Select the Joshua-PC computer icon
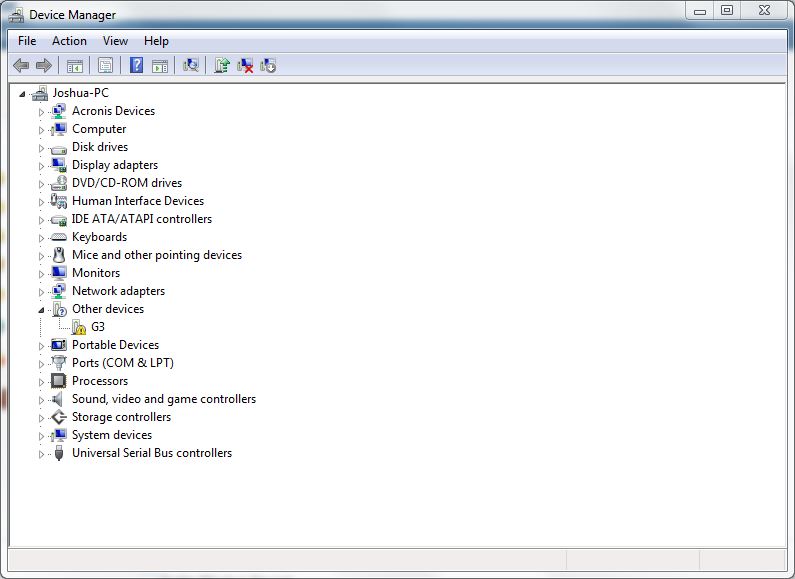The height and width of the screenshot is (579, 795). point(40,93)
